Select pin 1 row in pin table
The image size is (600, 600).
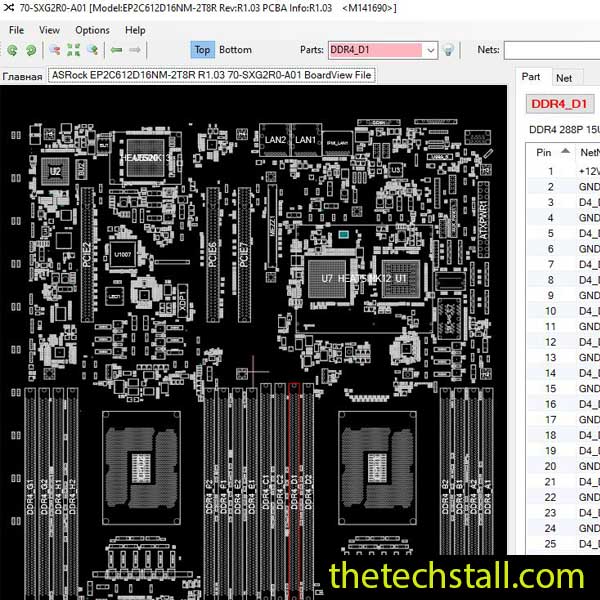click(x=560, y=171)
